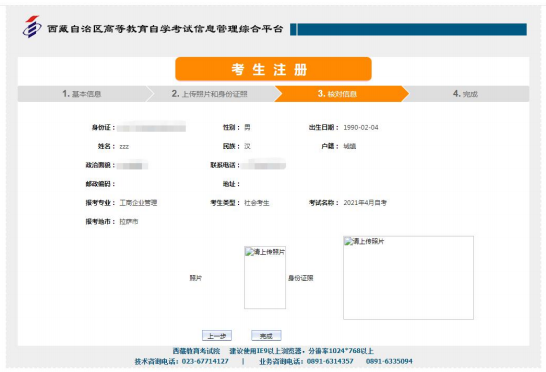Image resolution: width=546 pixels, height=372 pixels.
Task: Click the platform logo icon in header
Action: (32, 27)
